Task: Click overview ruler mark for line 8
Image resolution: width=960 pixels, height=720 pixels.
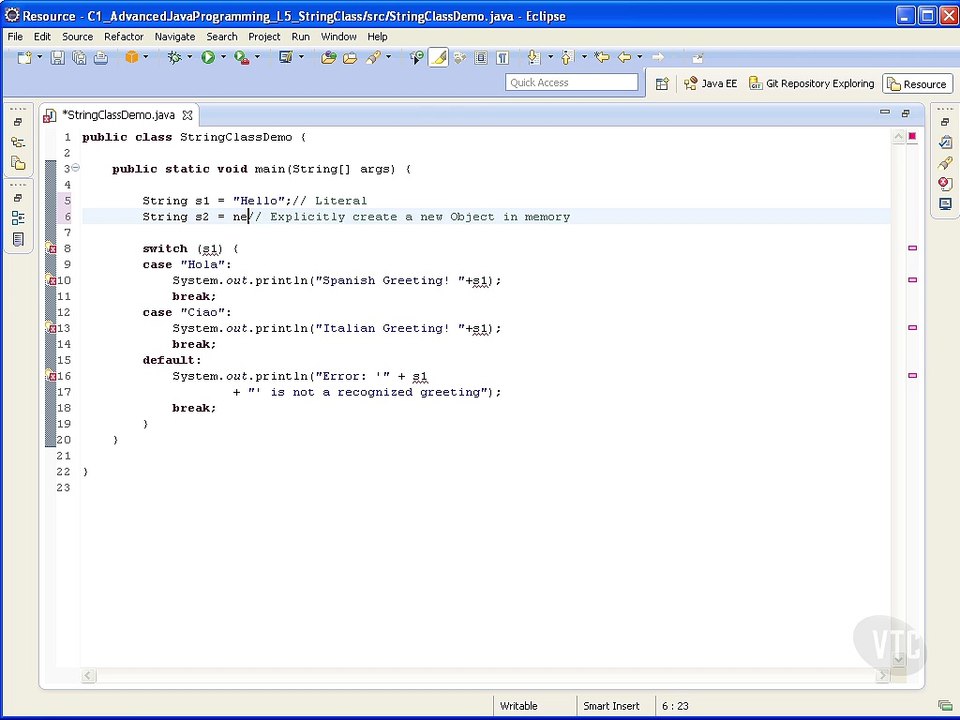Action: [x=912, y=248]
